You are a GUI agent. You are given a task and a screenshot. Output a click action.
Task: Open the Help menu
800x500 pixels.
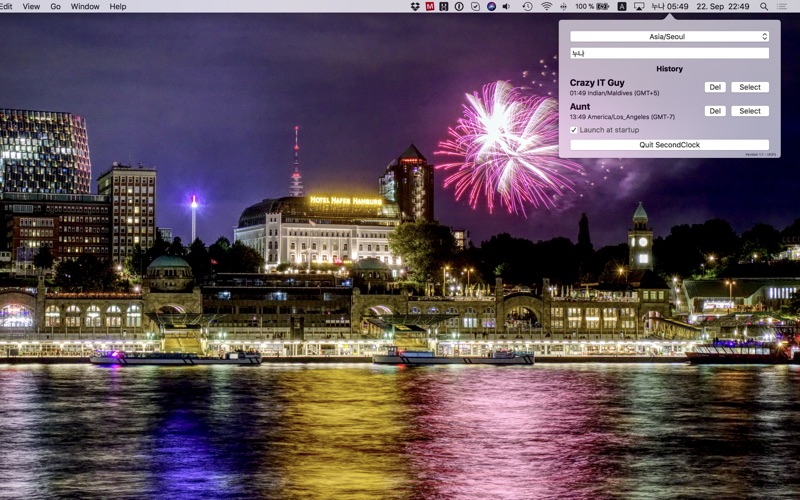(x=118, y=6)
